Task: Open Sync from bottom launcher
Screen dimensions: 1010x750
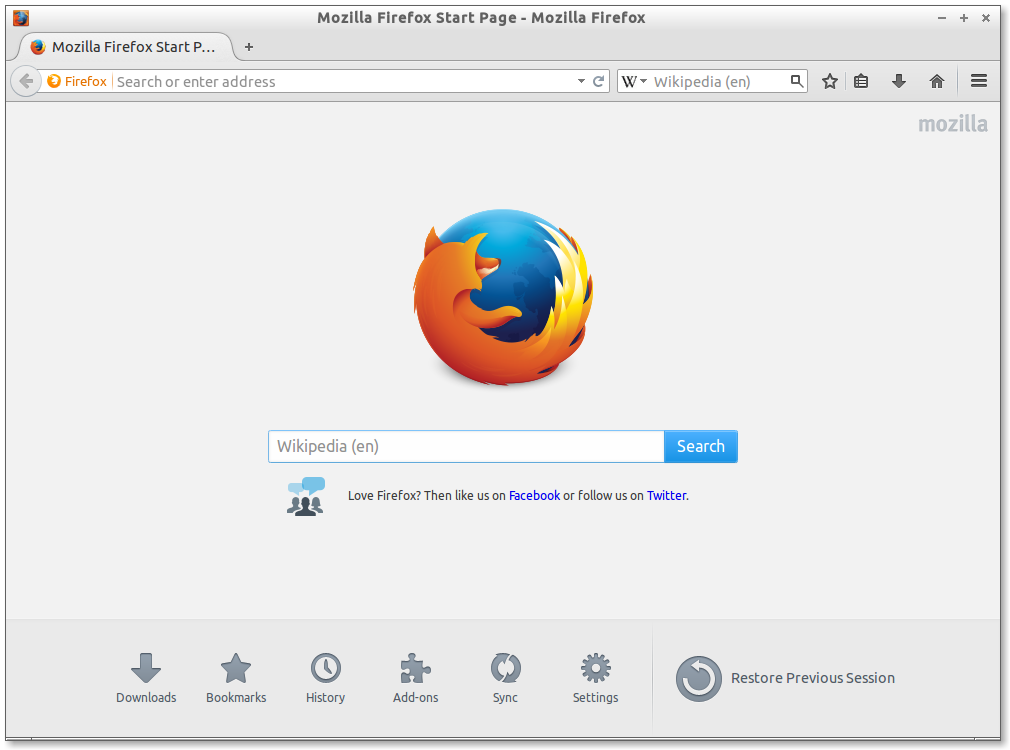Action: tap(505, 678)
